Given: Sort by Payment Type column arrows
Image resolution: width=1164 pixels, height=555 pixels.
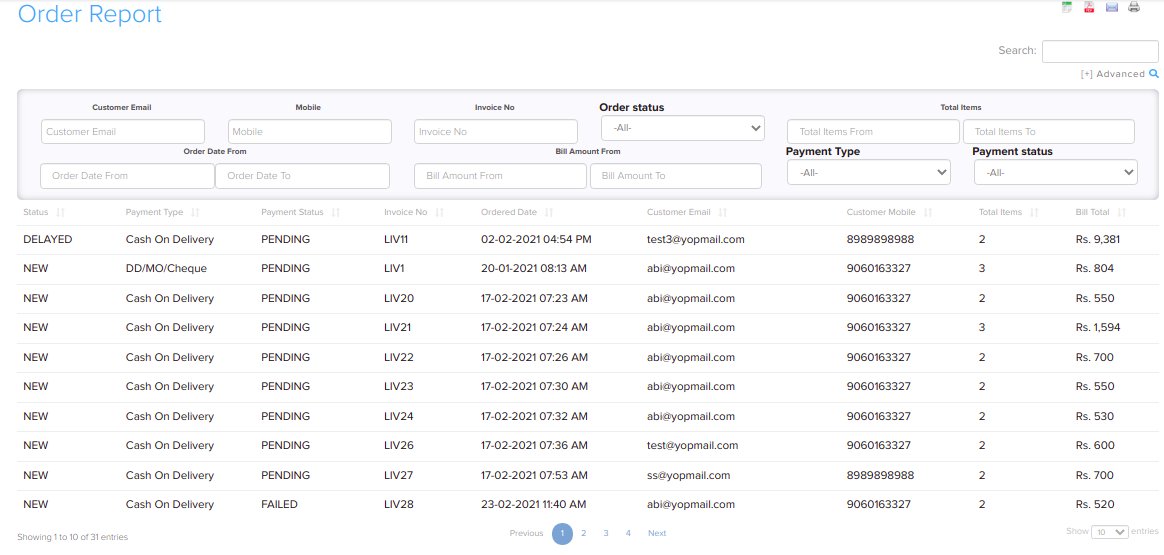Looking at the screenshot, I should pyautogui.click(x=195, y=212).
